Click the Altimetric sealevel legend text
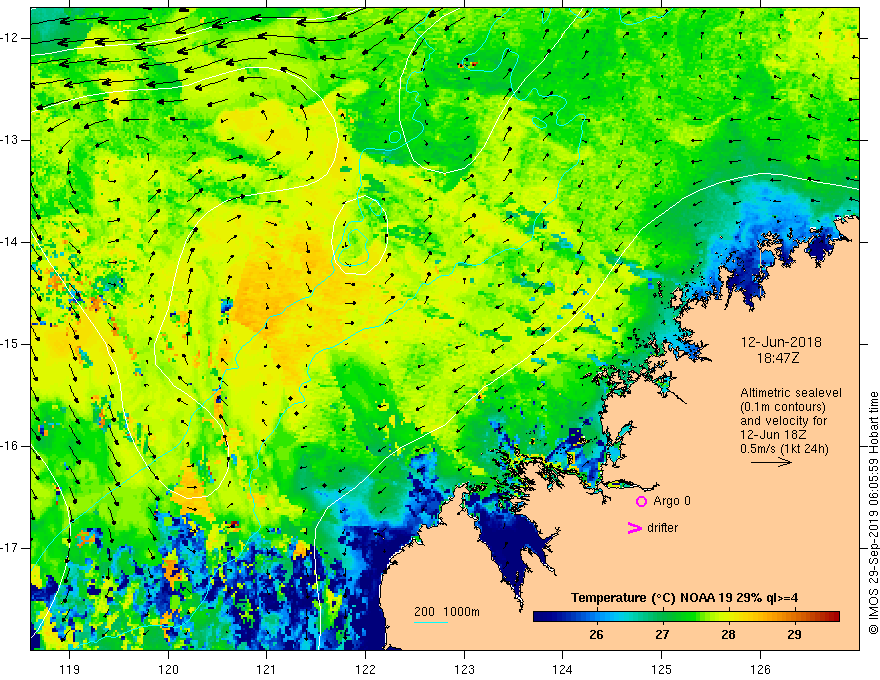The height and width of the screenshot is (680, 880). click(791, 393)
